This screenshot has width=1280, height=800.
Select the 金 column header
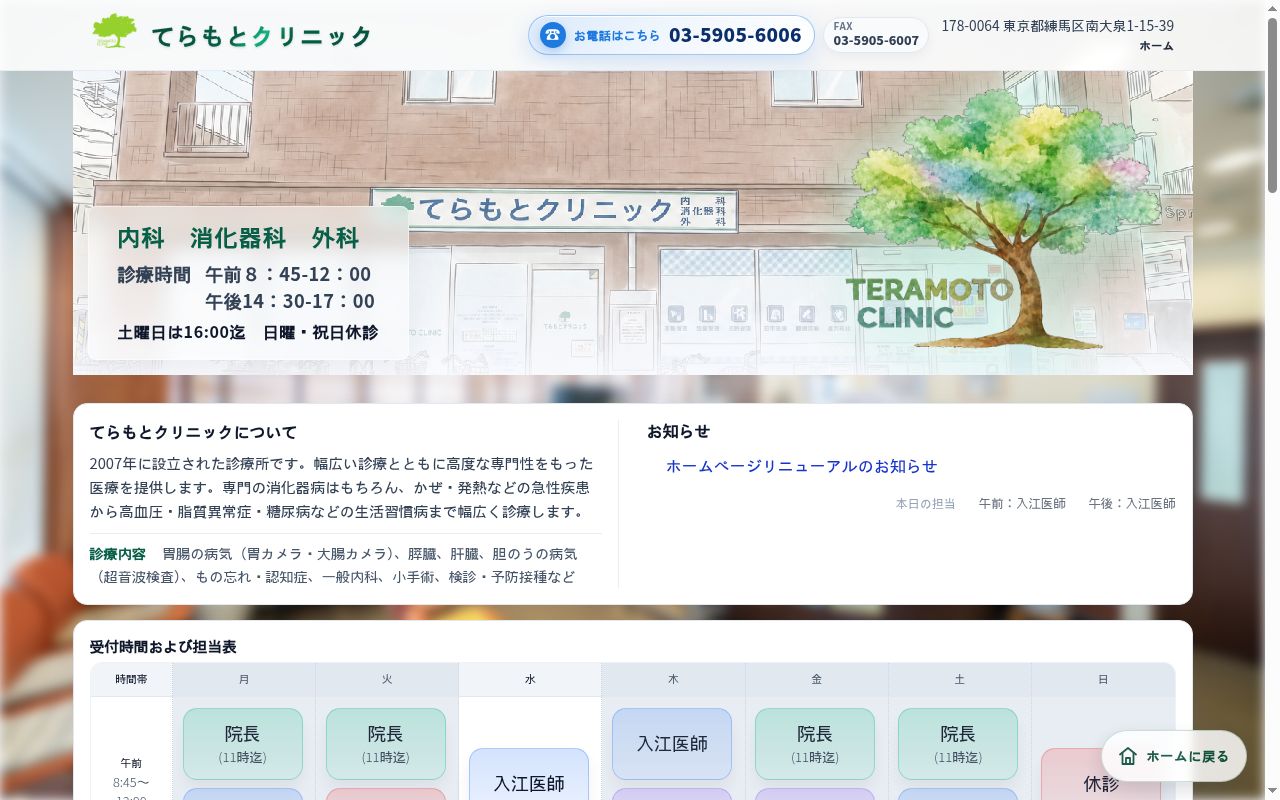click(x=816, y=680)
